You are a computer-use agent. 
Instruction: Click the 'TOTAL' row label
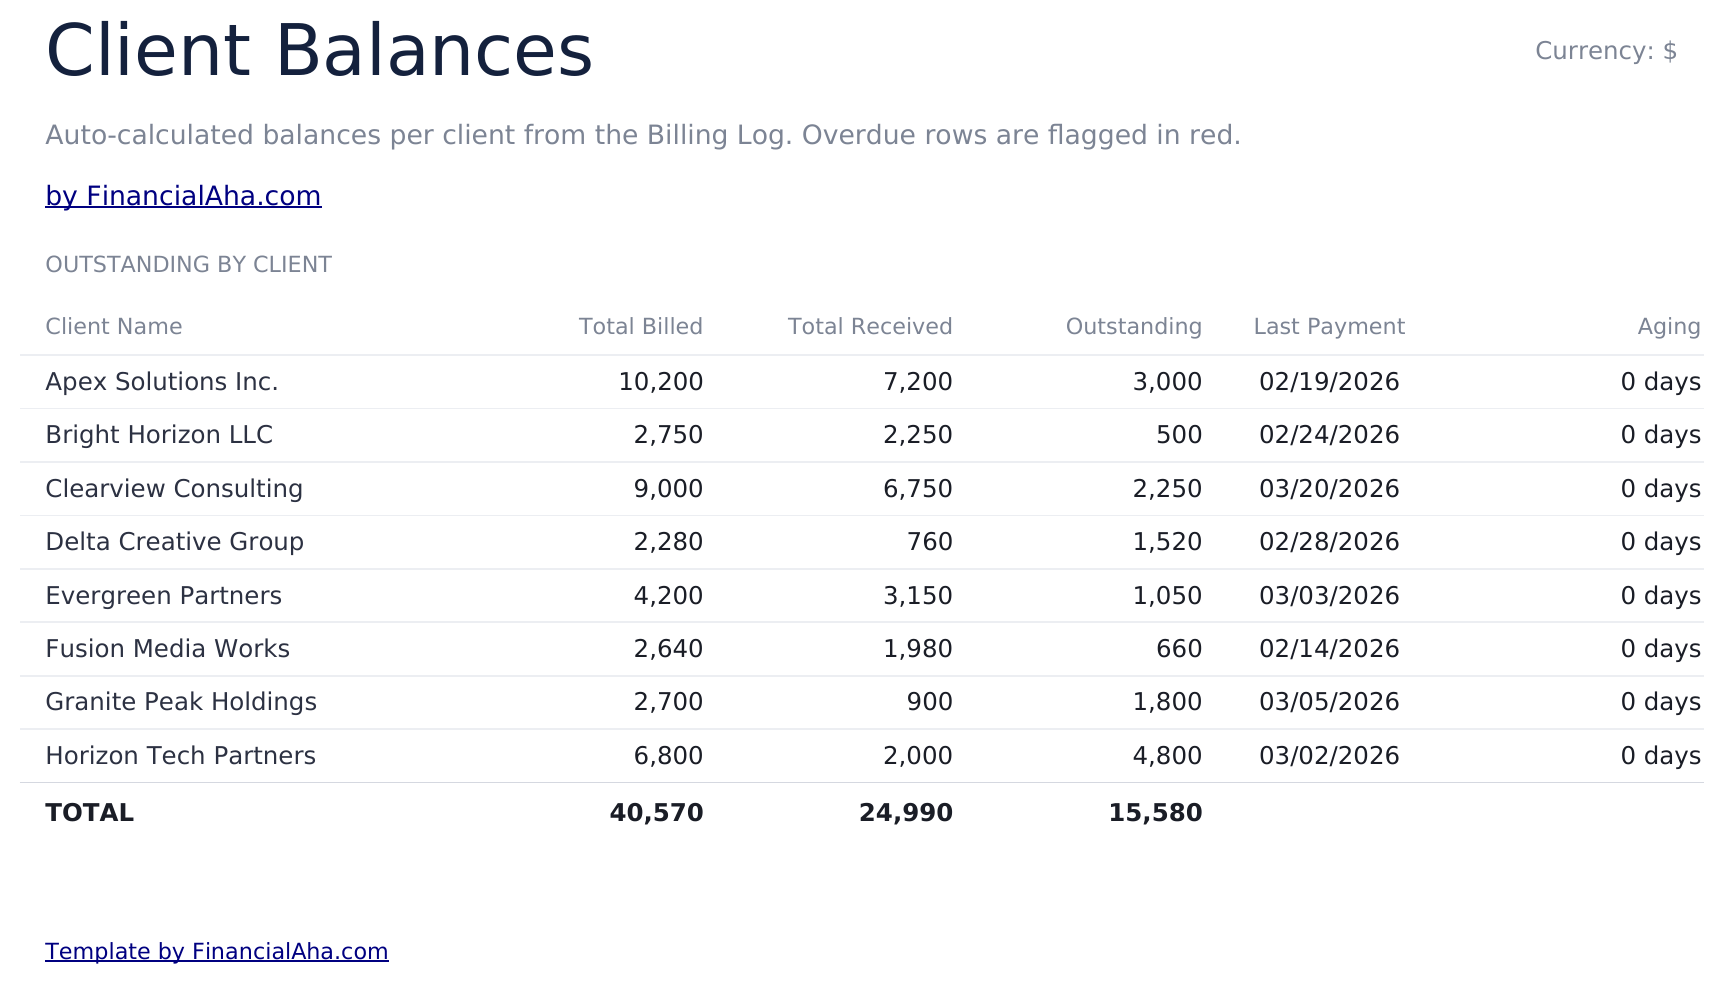point(89,813)
